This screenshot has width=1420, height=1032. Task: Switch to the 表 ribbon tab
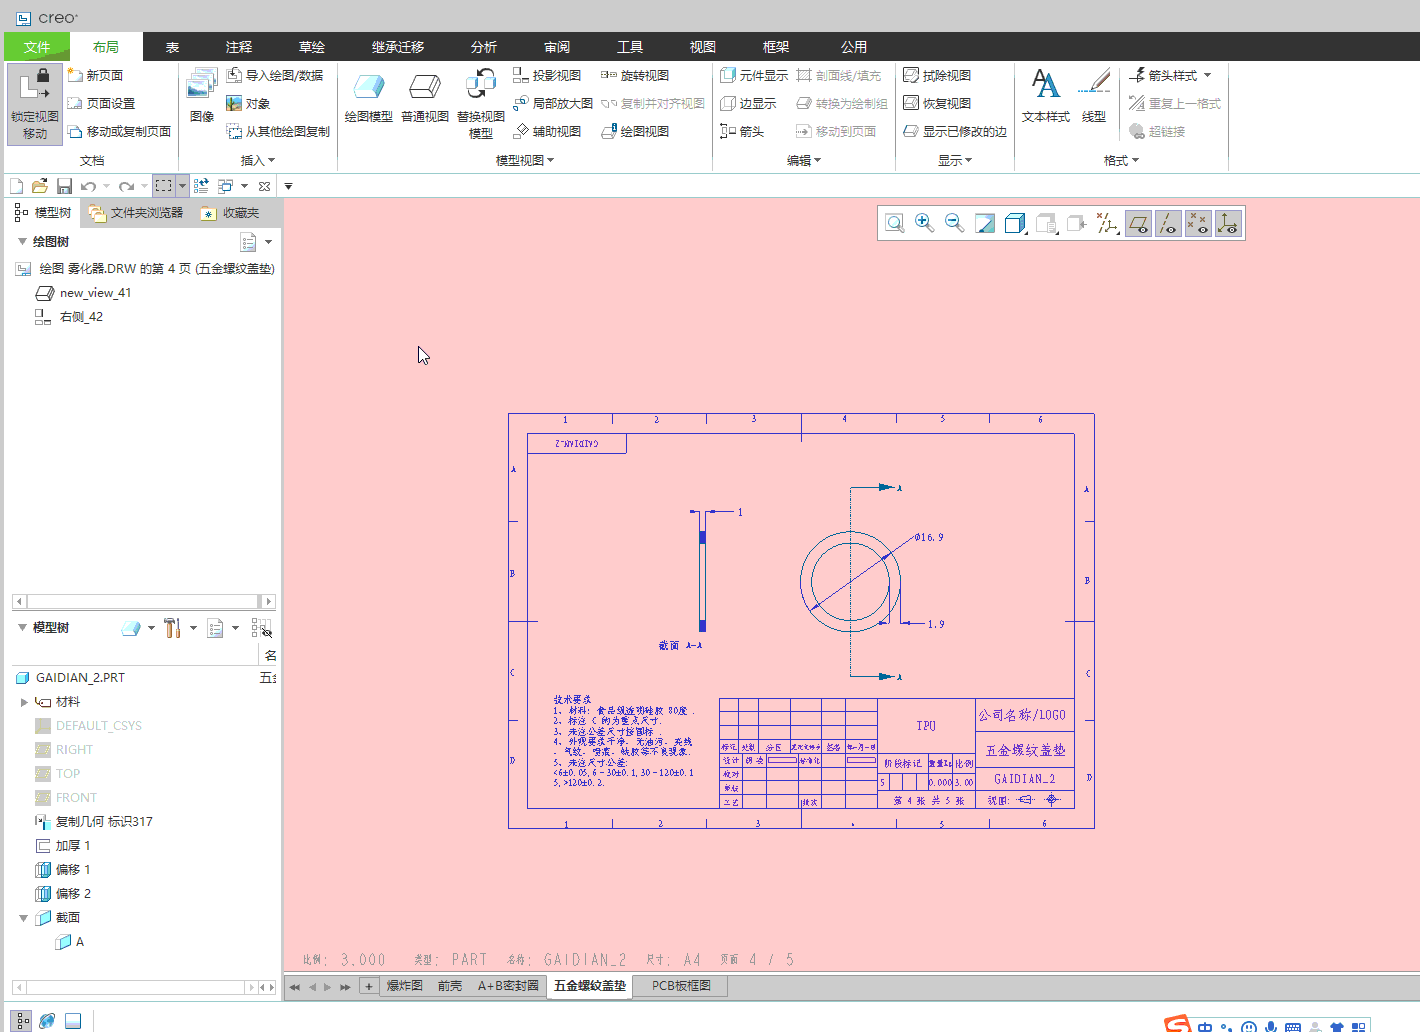point(172,47)
